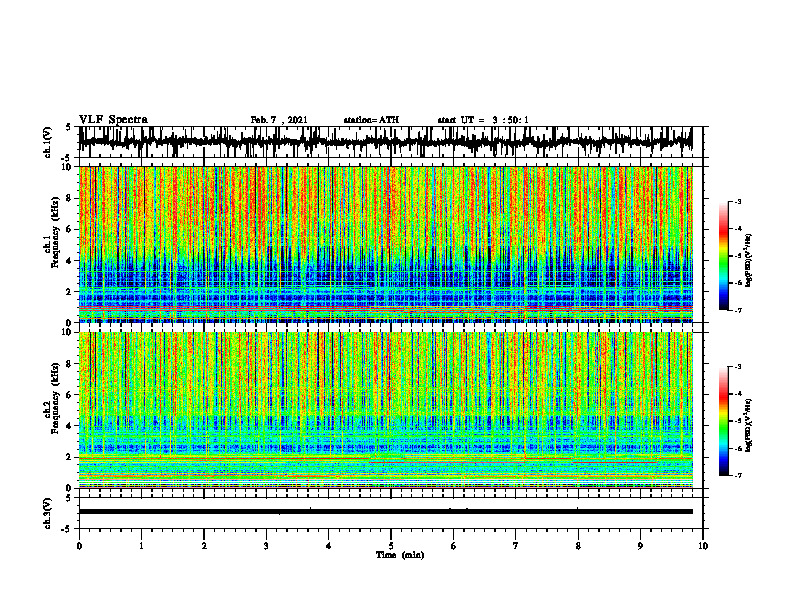Click inside the ch.1 spectrogram panel
The width and height of the screenshot is (792, 612).
(x=385, y=244)
